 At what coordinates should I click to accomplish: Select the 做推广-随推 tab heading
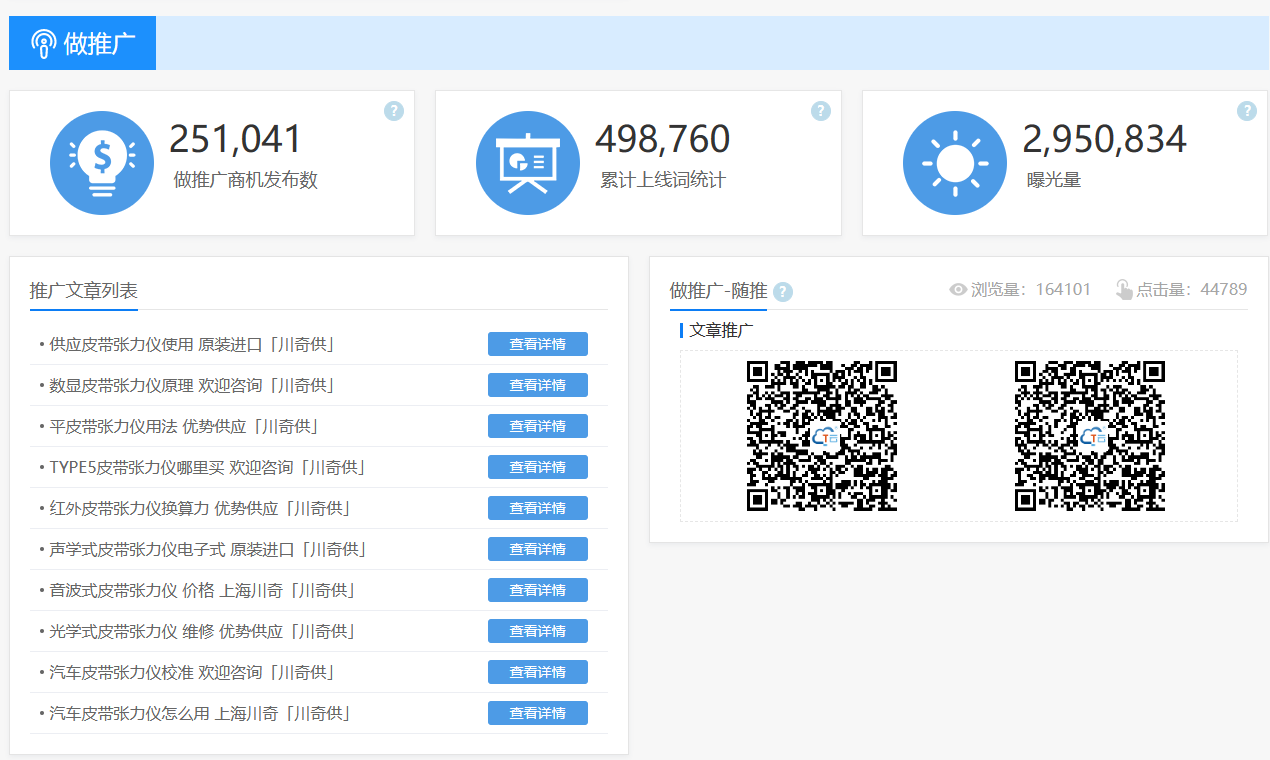pos(719,291)
